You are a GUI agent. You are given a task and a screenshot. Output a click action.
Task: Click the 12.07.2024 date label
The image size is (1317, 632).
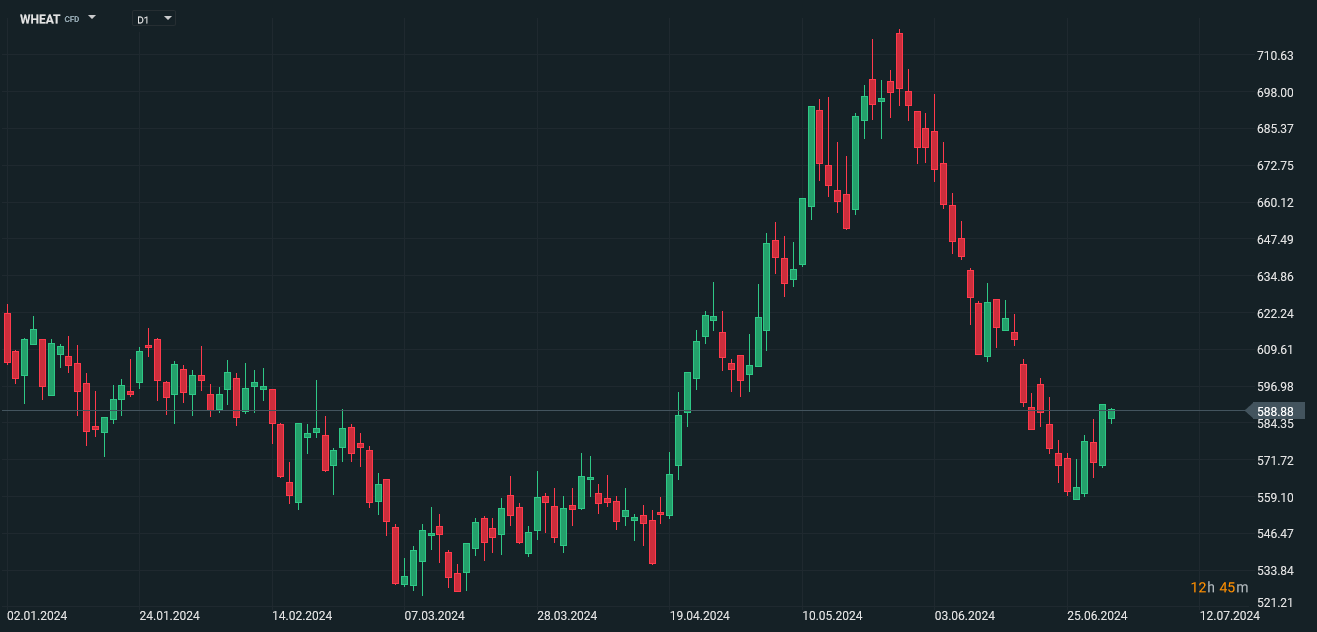1229,616
